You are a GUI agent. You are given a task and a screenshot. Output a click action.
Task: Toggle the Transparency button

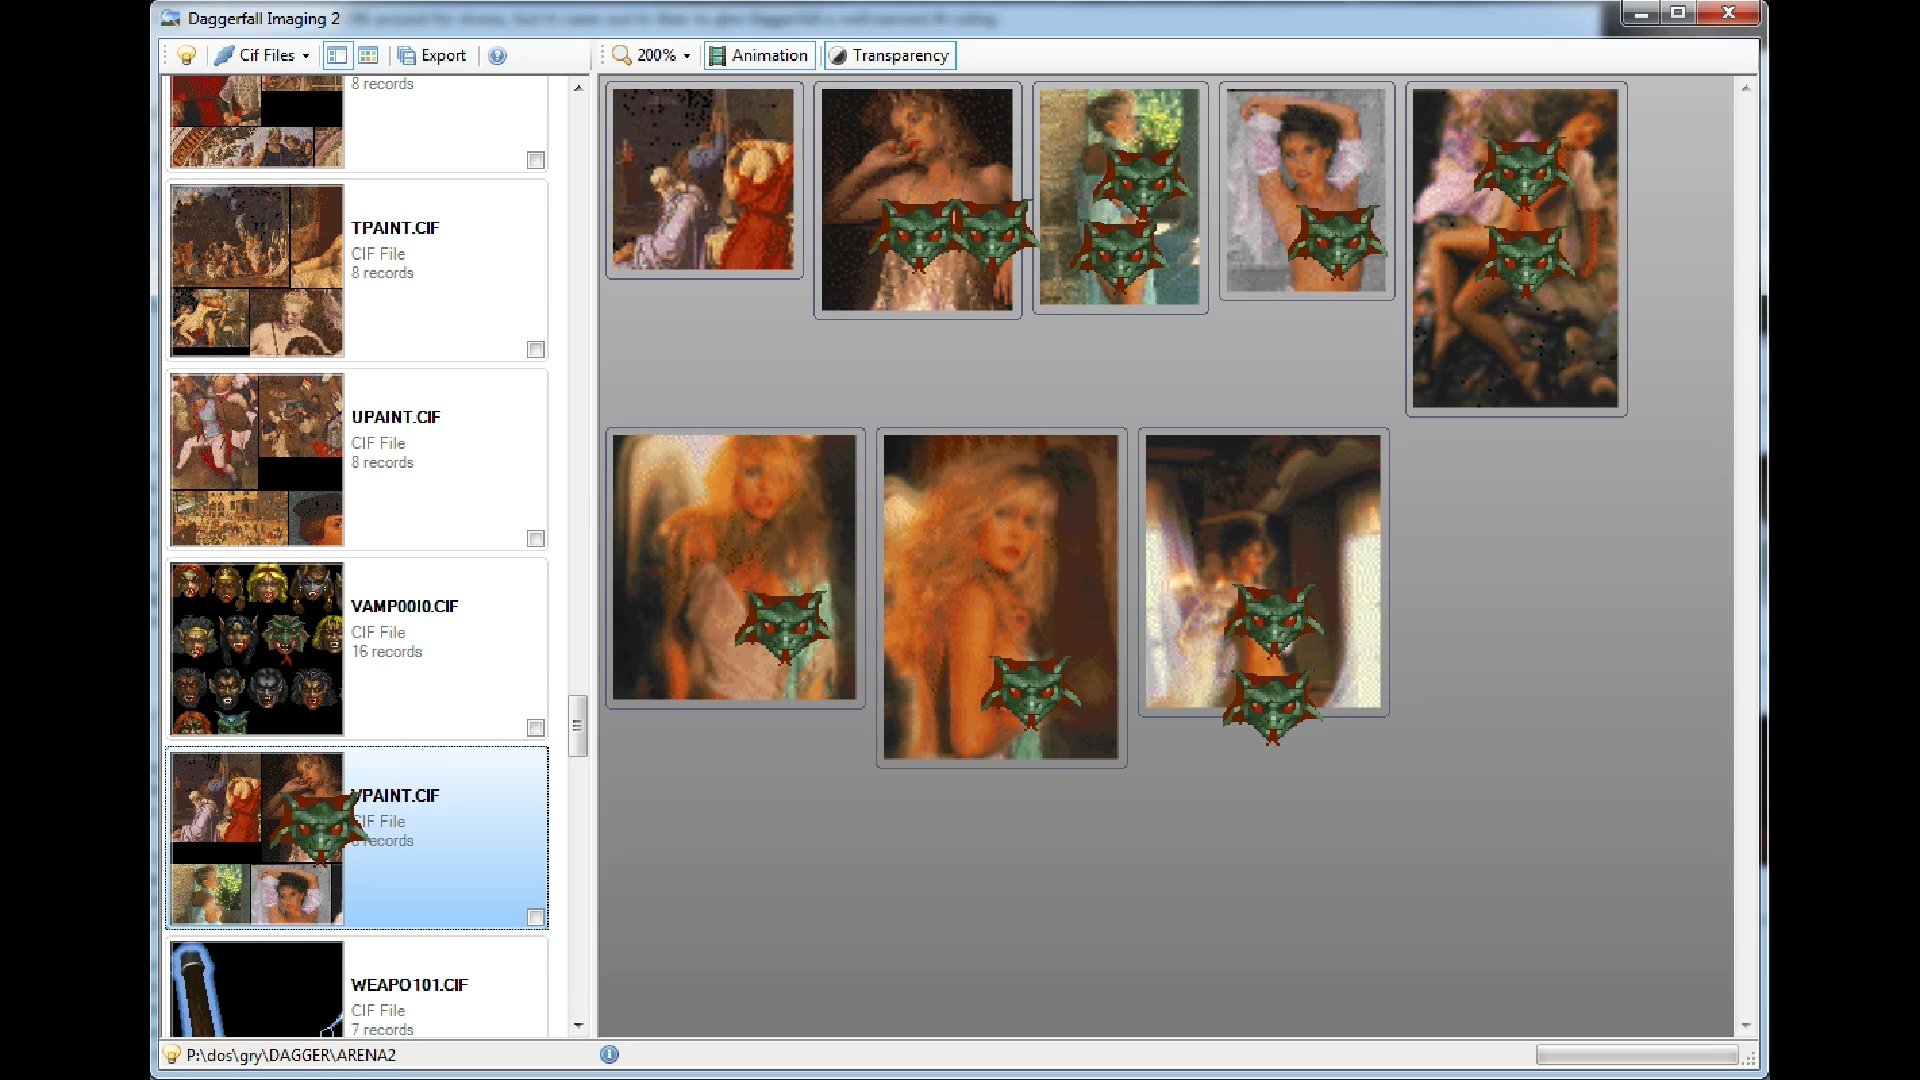click(x=889, y=56)
